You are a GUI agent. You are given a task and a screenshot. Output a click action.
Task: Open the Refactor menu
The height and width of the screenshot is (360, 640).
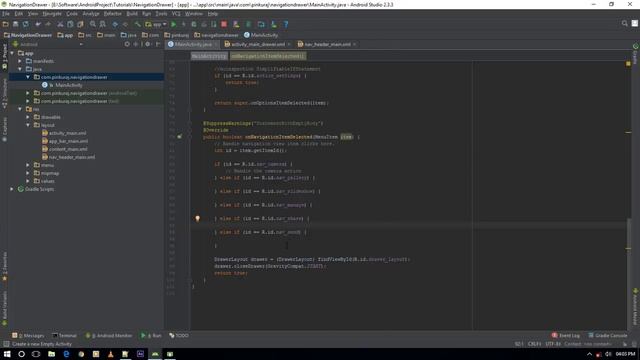113,13
